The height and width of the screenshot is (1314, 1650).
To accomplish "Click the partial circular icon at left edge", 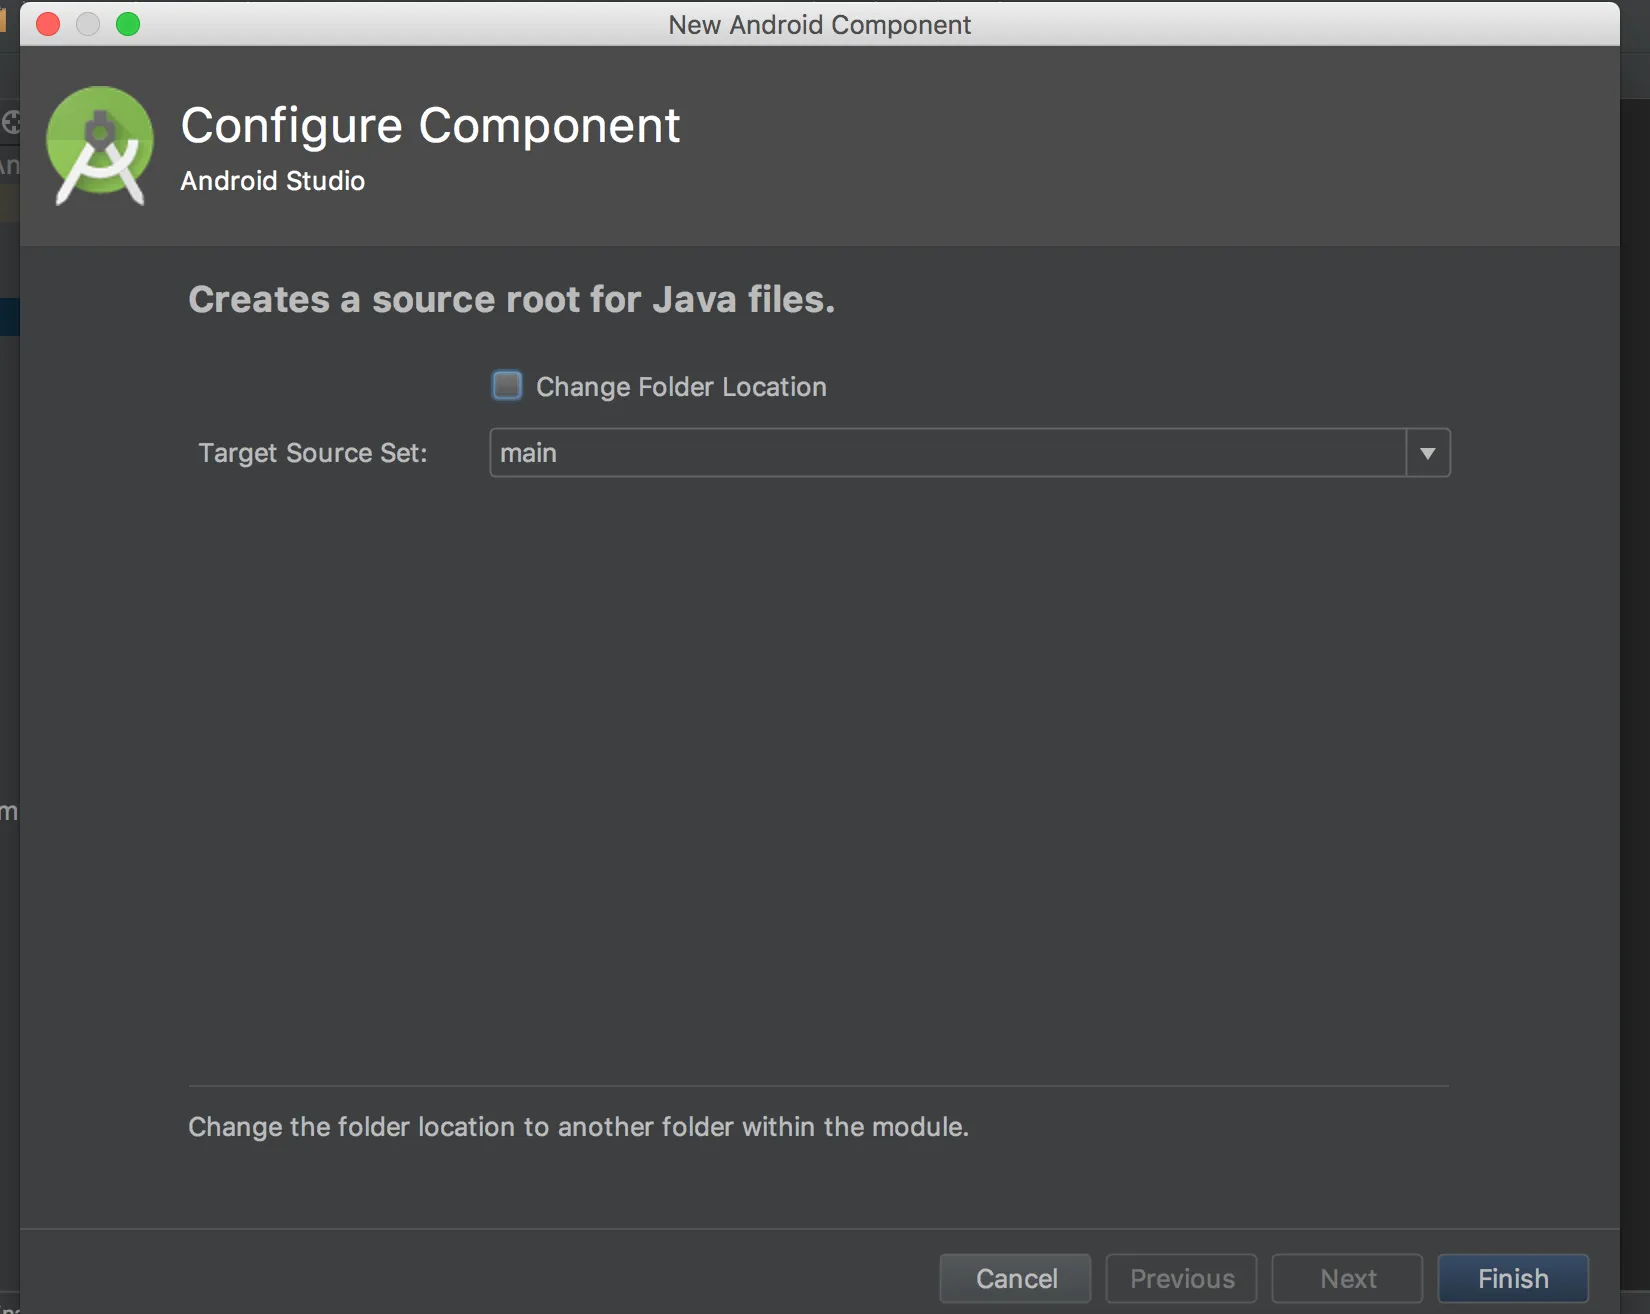I will 11,122.
